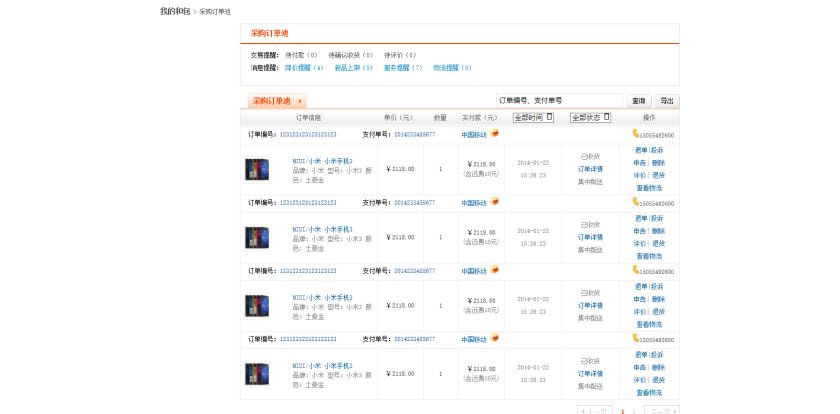
Task: Click the 实付款（元） column header
Action: (479, 118)
